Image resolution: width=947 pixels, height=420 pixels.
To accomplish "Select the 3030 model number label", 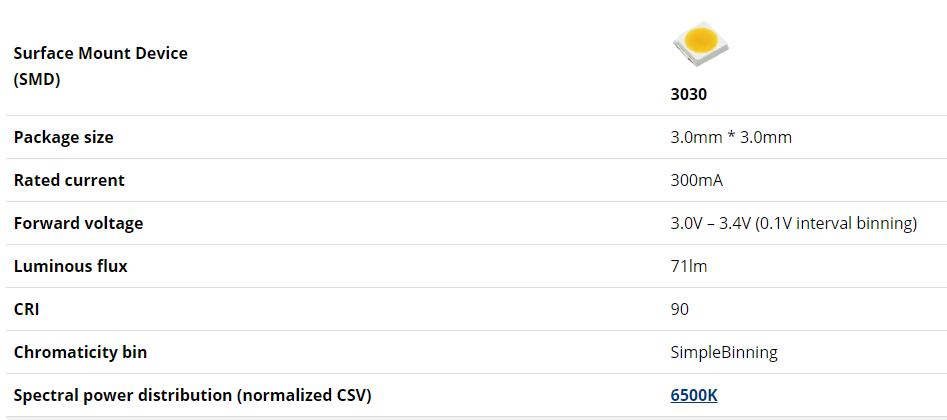I will (x=689, y=95).
